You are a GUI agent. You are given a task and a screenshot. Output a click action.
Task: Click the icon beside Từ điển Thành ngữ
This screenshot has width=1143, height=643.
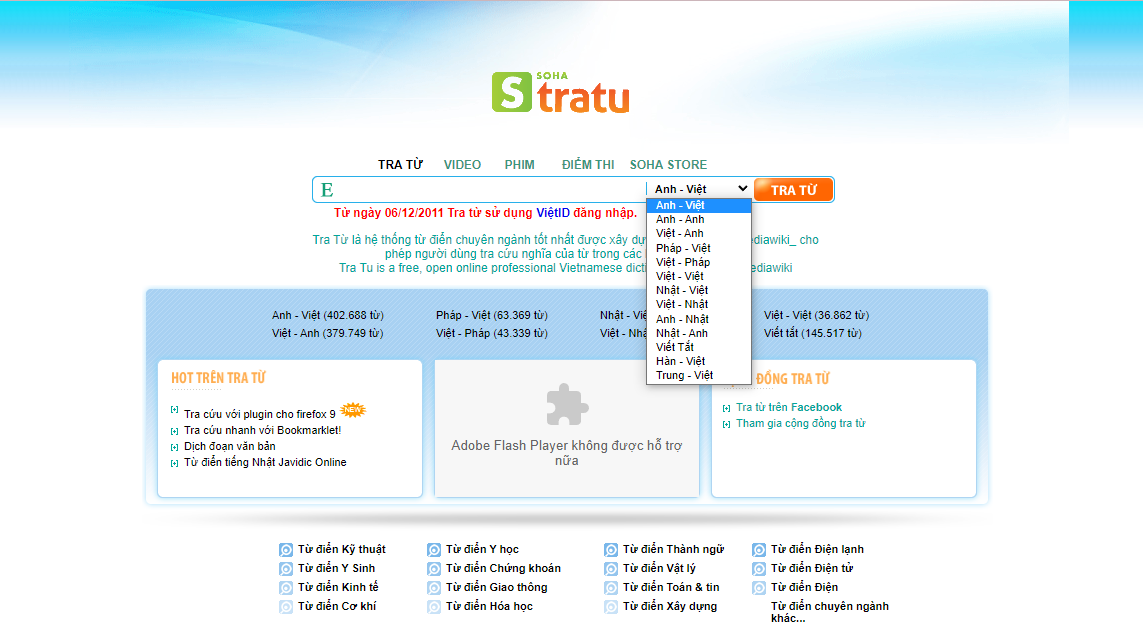pyautogui.click(x=611, y=550)
